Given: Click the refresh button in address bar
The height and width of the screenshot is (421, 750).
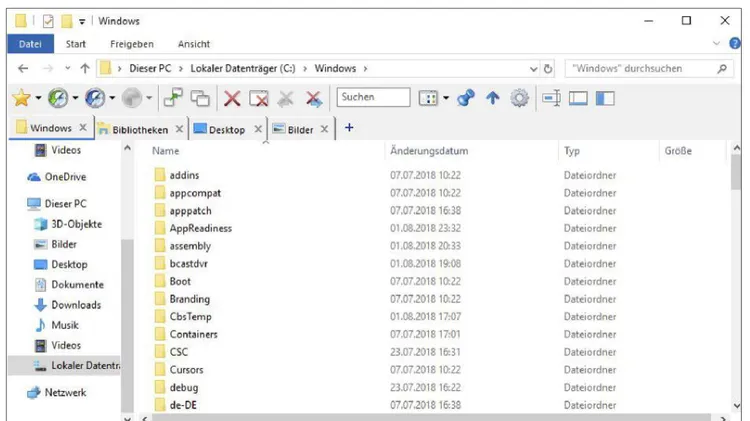Looking at the screenshot, I should 548,69.
